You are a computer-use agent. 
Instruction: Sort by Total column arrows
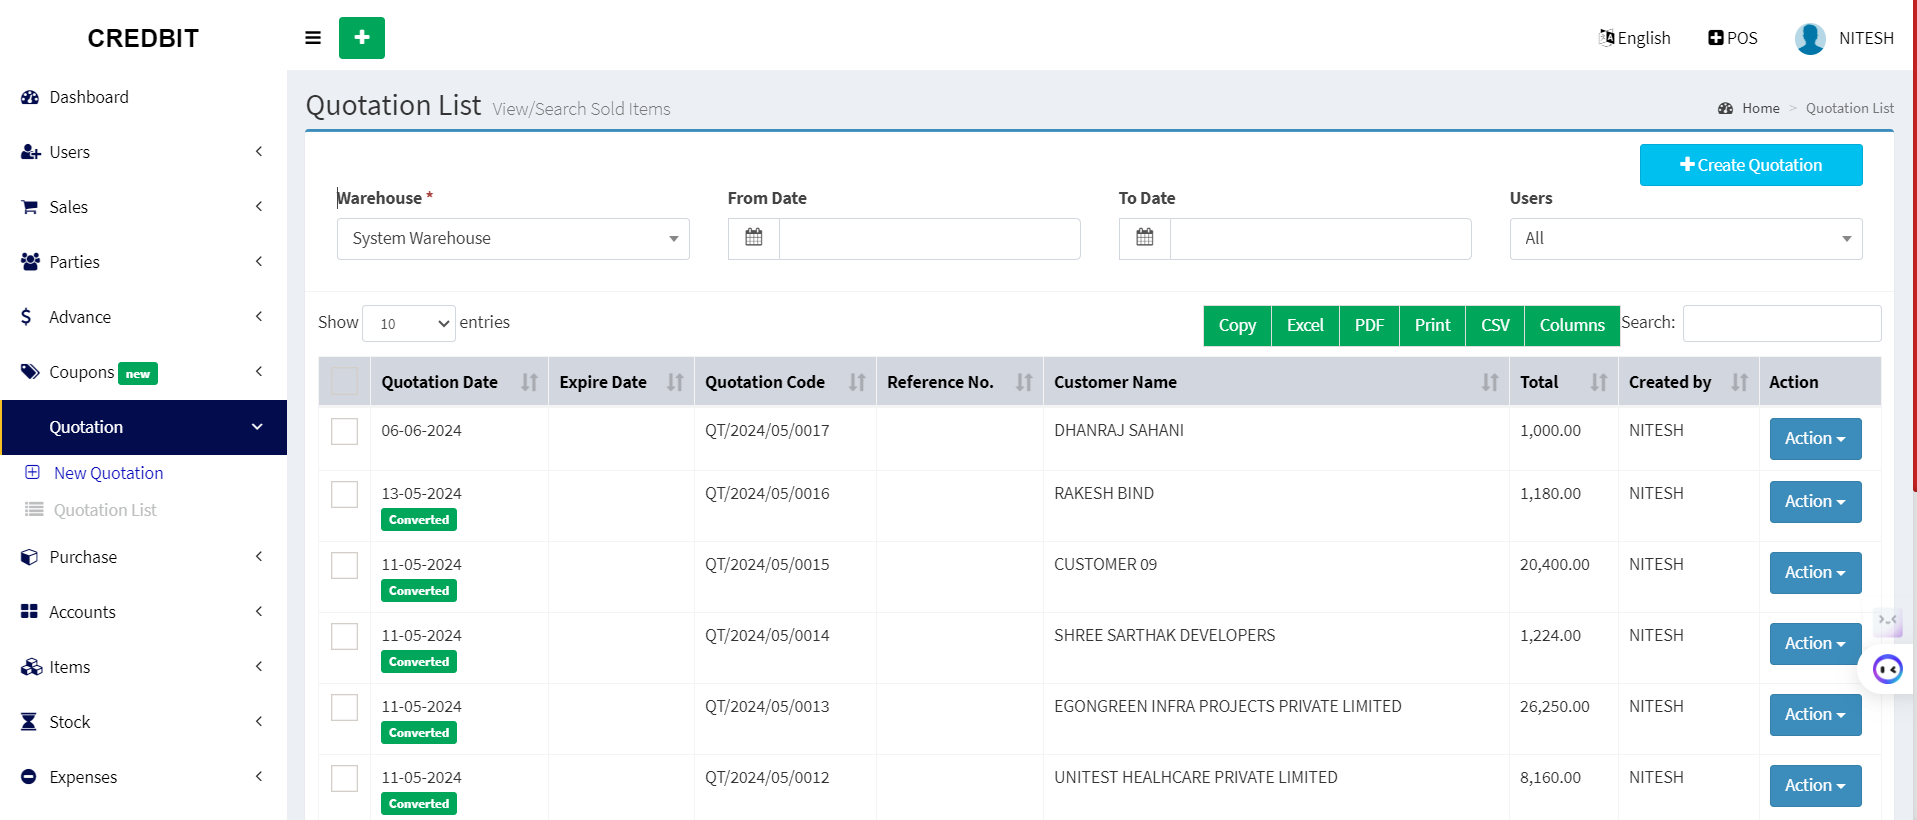[1599, 382]
